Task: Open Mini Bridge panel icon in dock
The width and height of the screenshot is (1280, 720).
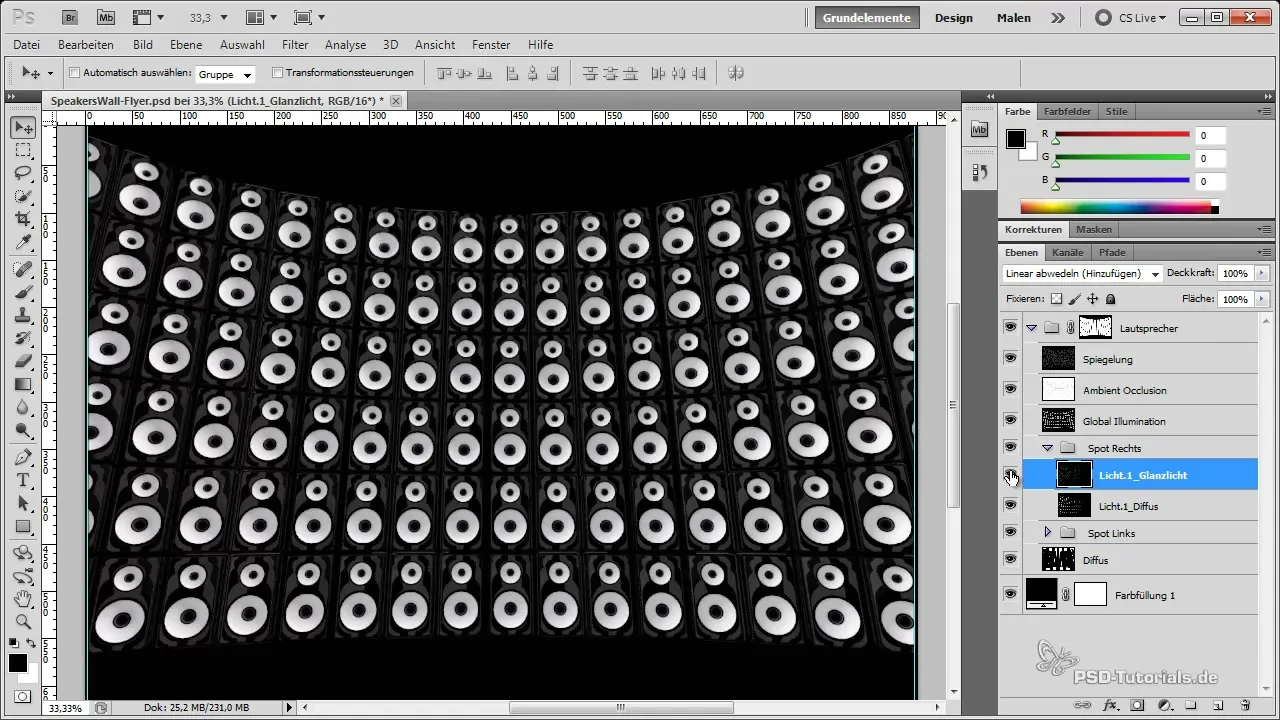Action: tap(979, 130)
